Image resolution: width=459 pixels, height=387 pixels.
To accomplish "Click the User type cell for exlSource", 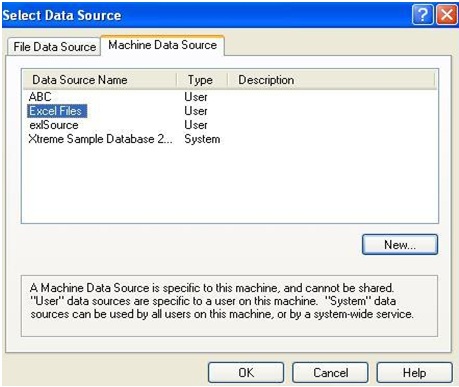I will (196, 125).
